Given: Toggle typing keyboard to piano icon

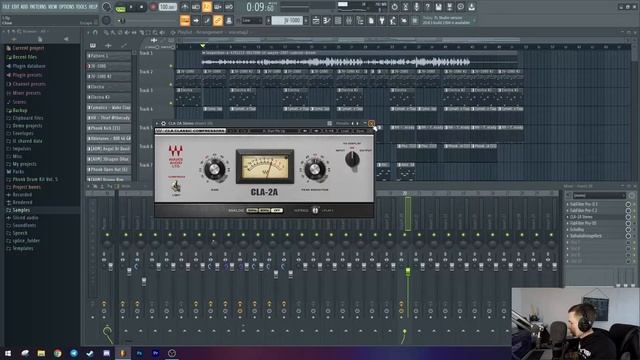Looking at the screenshot, I should (x=185, y=20).
